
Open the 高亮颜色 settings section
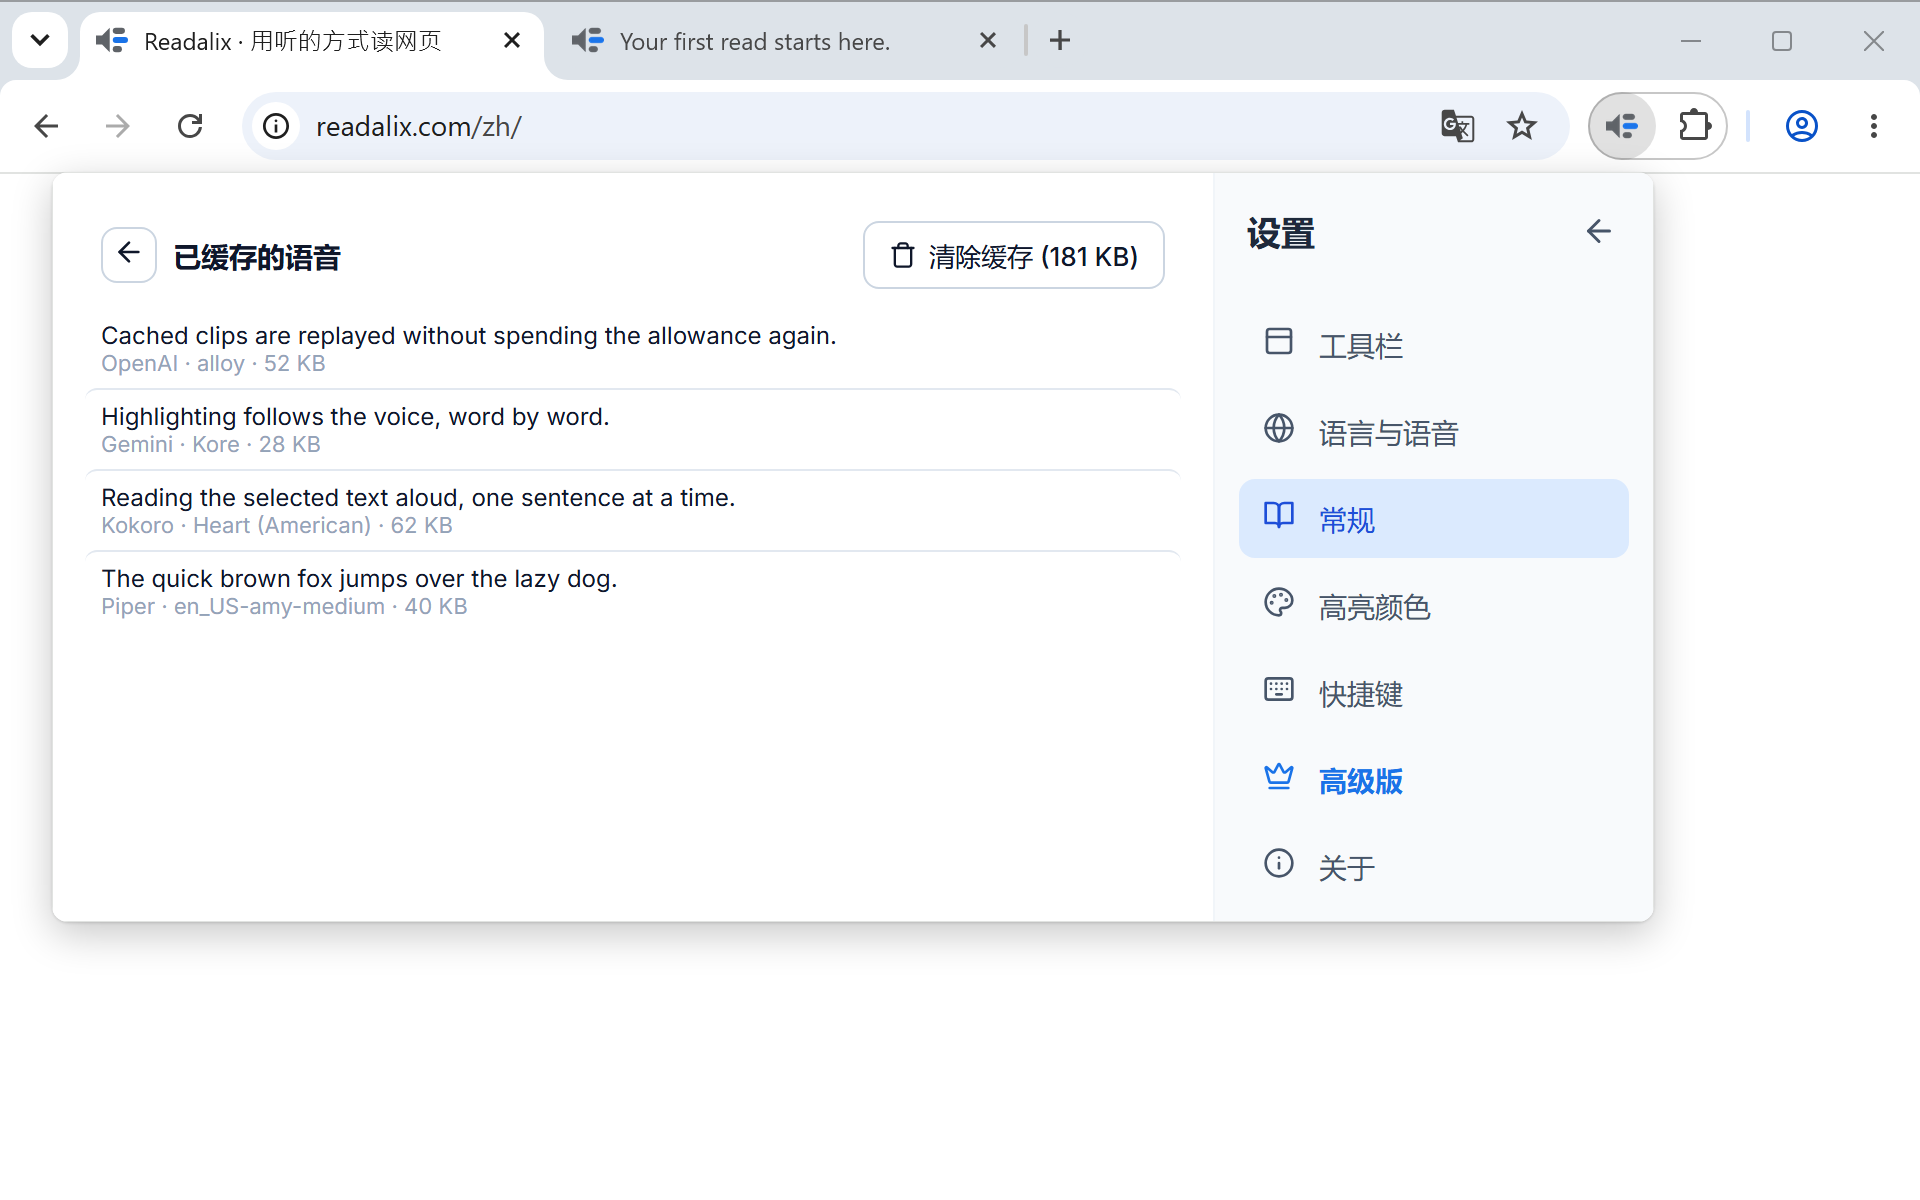1433,606
